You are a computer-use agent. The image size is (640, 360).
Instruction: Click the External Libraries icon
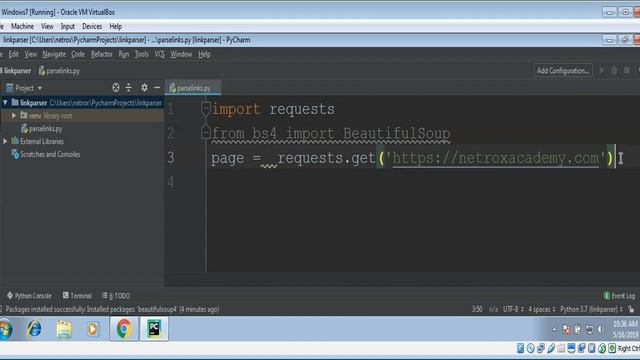15,141
